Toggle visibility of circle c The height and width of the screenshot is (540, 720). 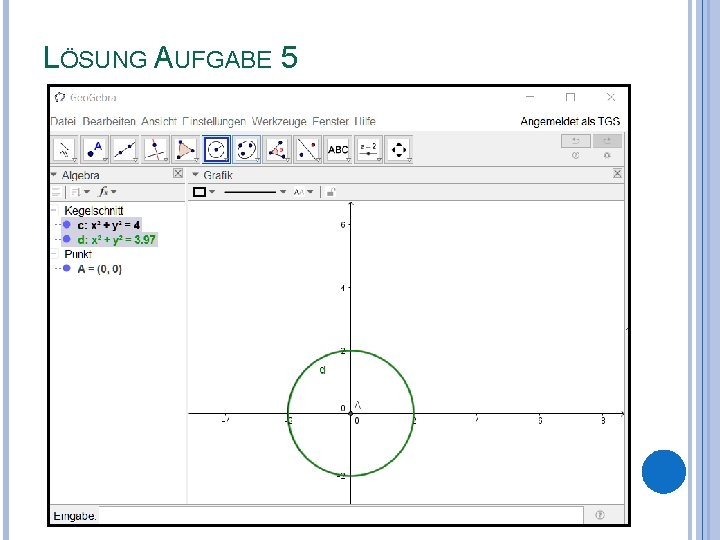[67, 225]
